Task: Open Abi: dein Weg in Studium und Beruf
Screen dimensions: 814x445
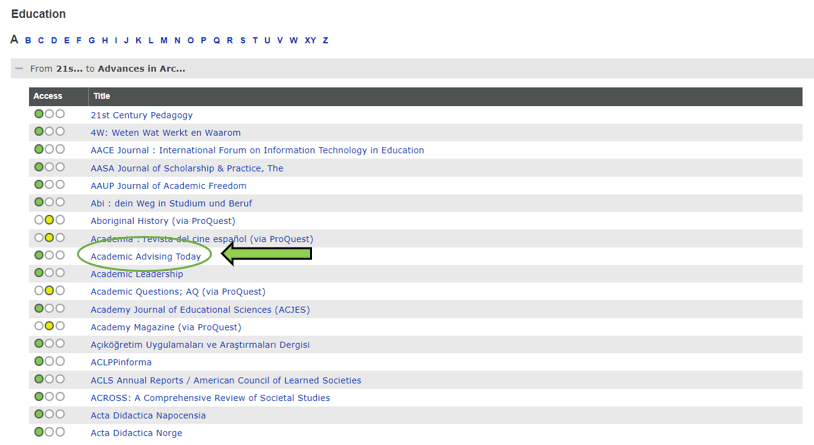Action: point(171,204)
